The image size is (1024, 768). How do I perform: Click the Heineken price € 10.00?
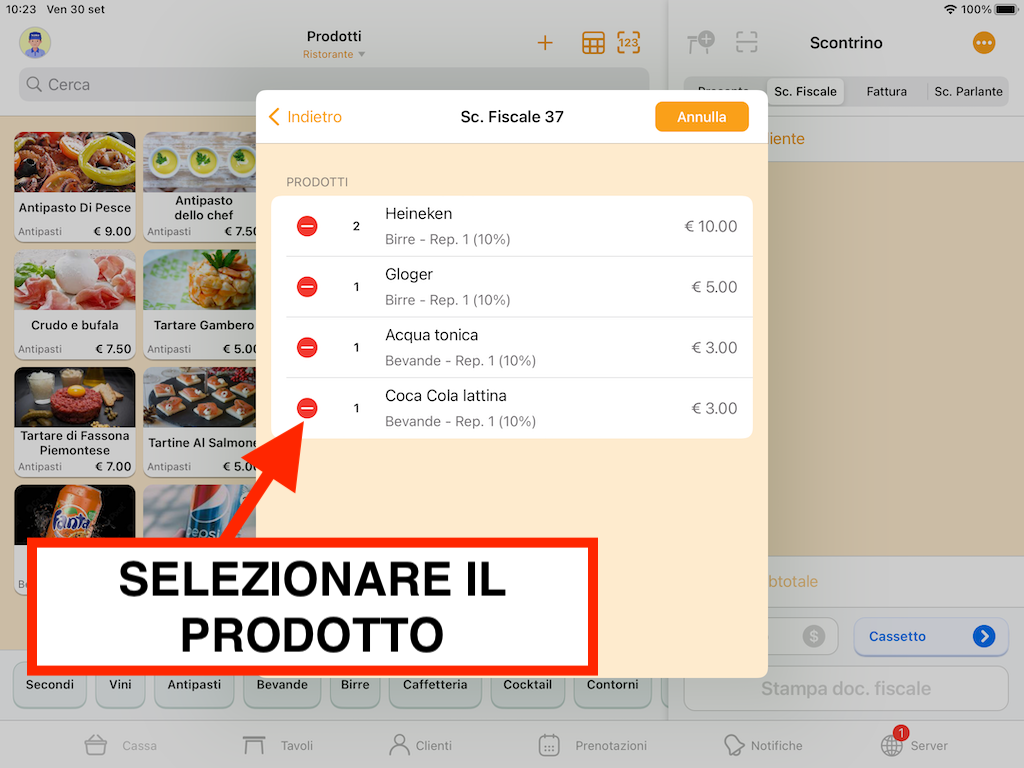[x=711, y=226]
